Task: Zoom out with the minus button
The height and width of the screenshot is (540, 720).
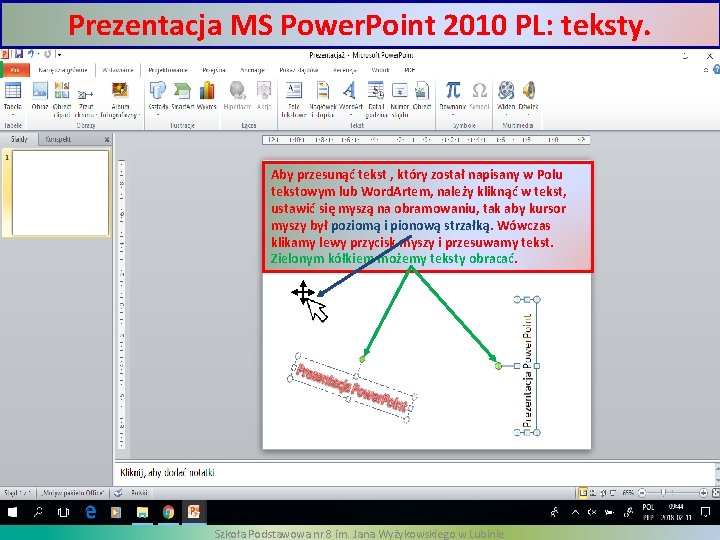Action: pos(642,493)
